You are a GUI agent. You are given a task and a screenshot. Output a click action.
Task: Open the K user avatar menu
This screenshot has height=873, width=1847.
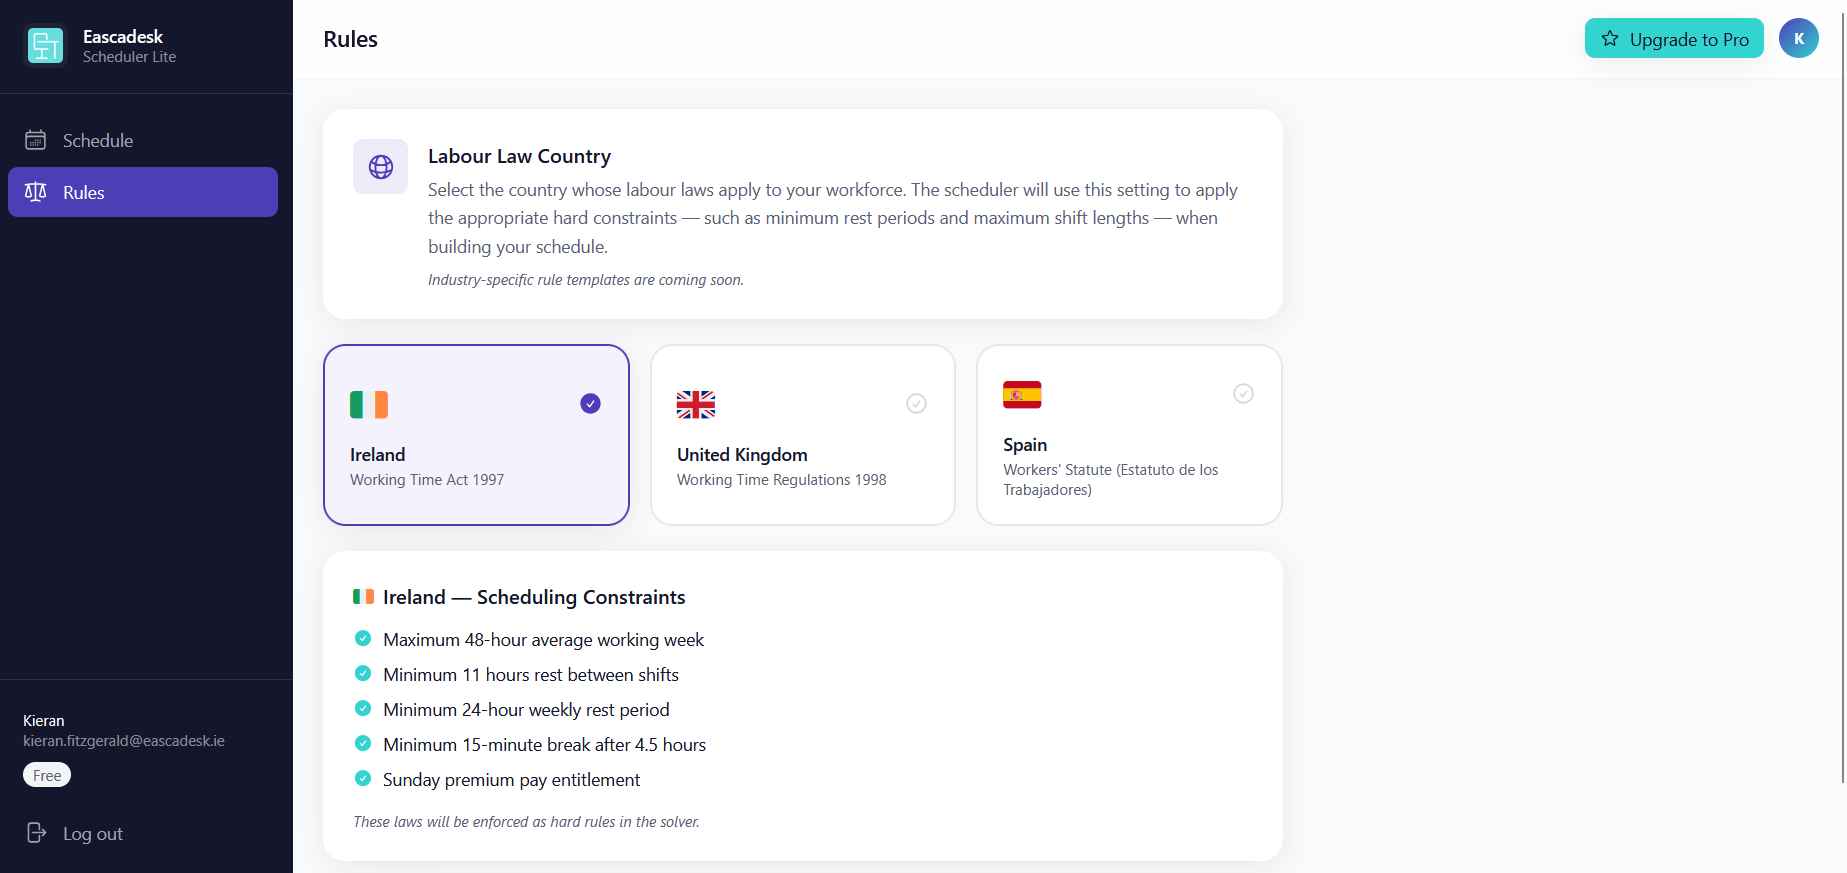coord(1798,39)
